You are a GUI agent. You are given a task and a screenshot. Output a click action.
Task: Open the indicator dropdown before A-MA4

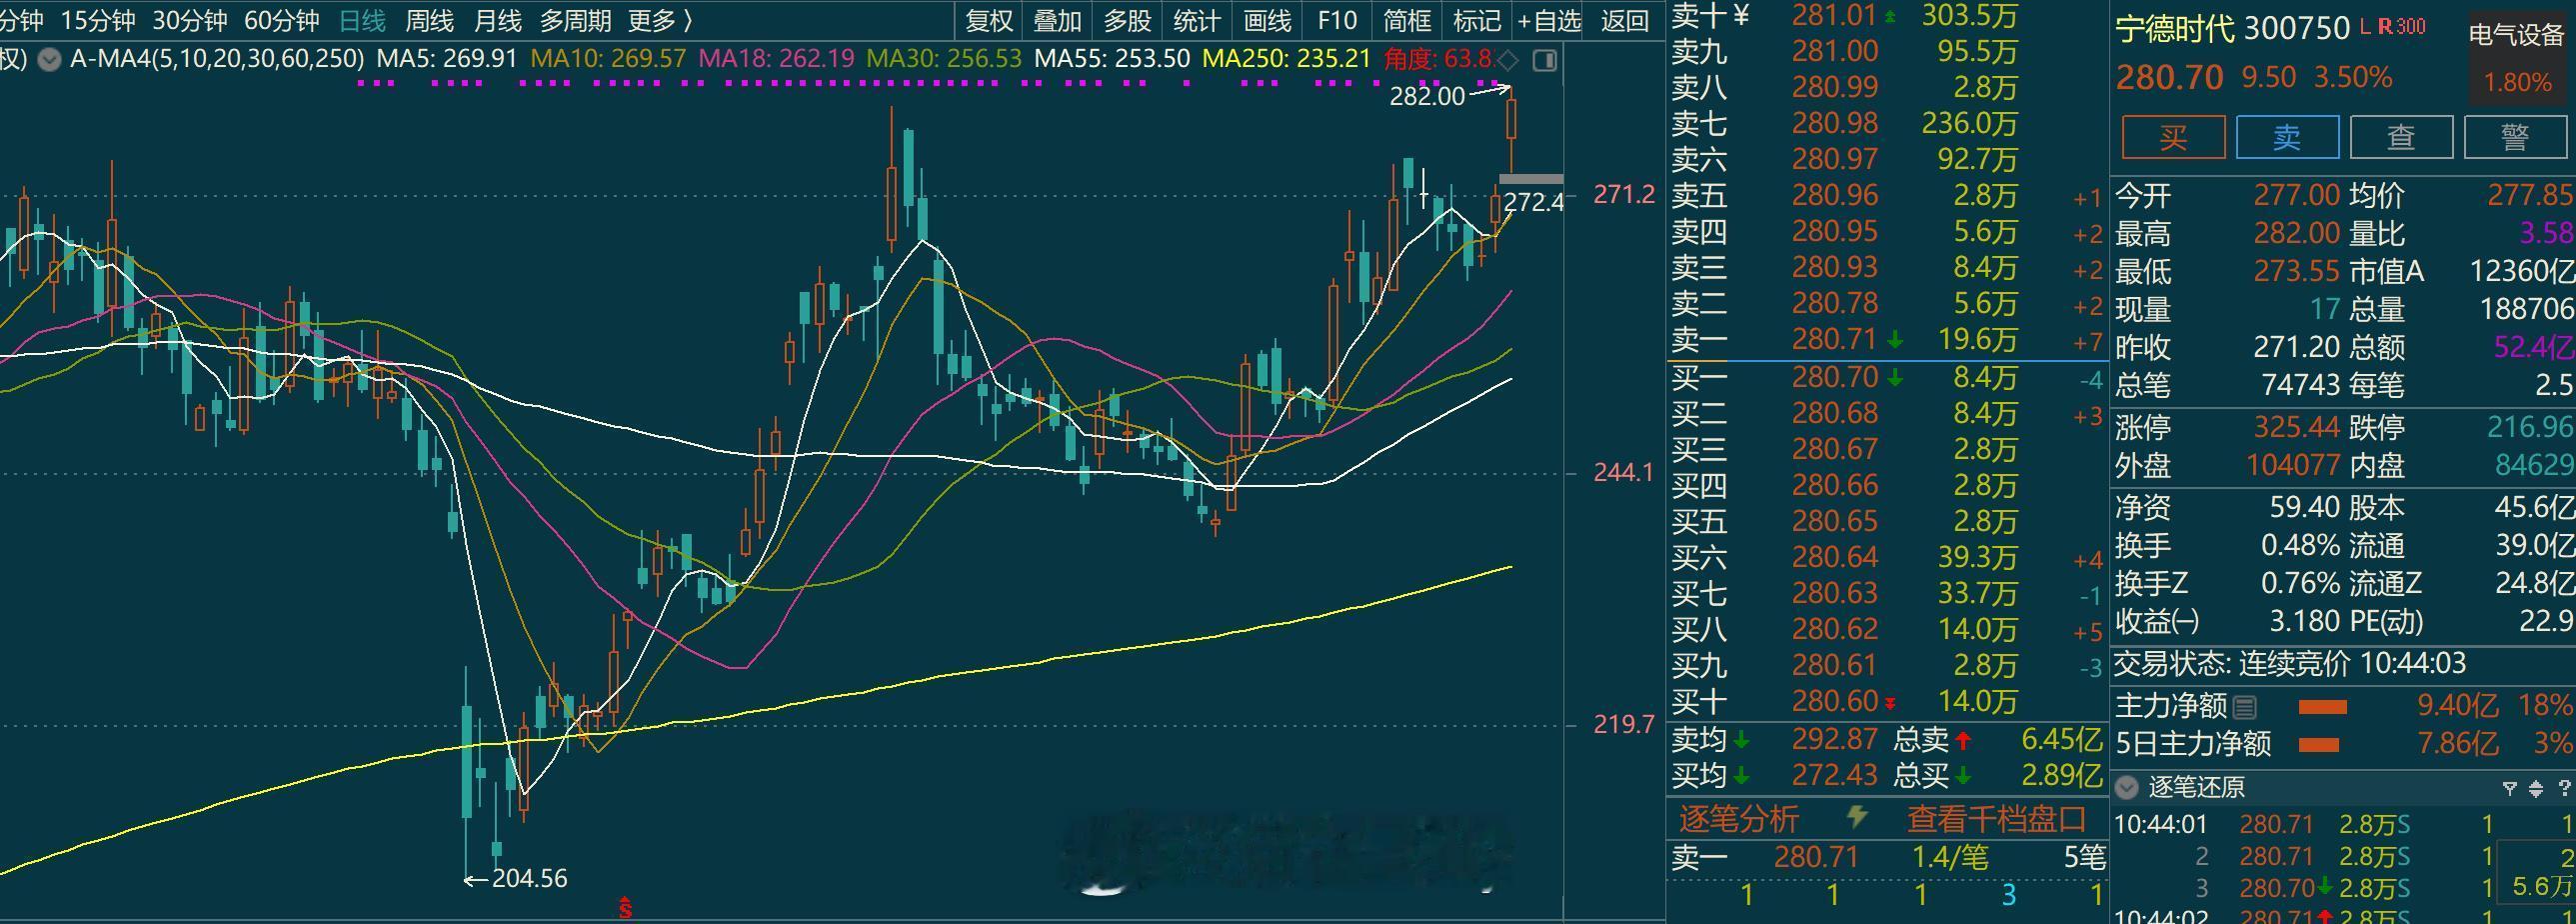(48, 59)
